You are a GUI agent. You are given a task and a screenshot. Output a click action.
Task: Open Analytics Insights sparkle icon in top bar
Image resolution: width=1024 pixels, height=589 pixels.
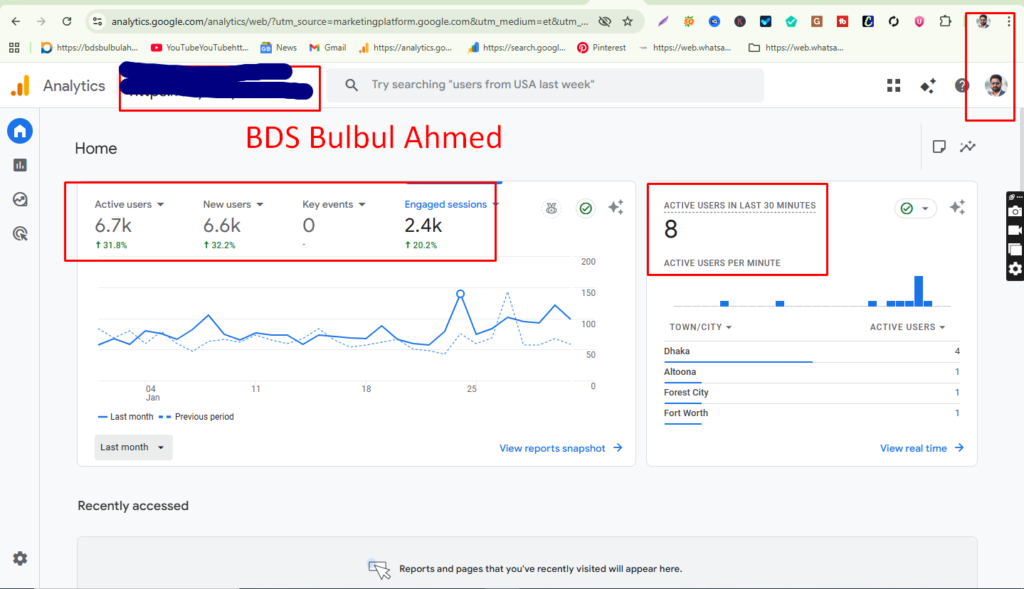929,85
